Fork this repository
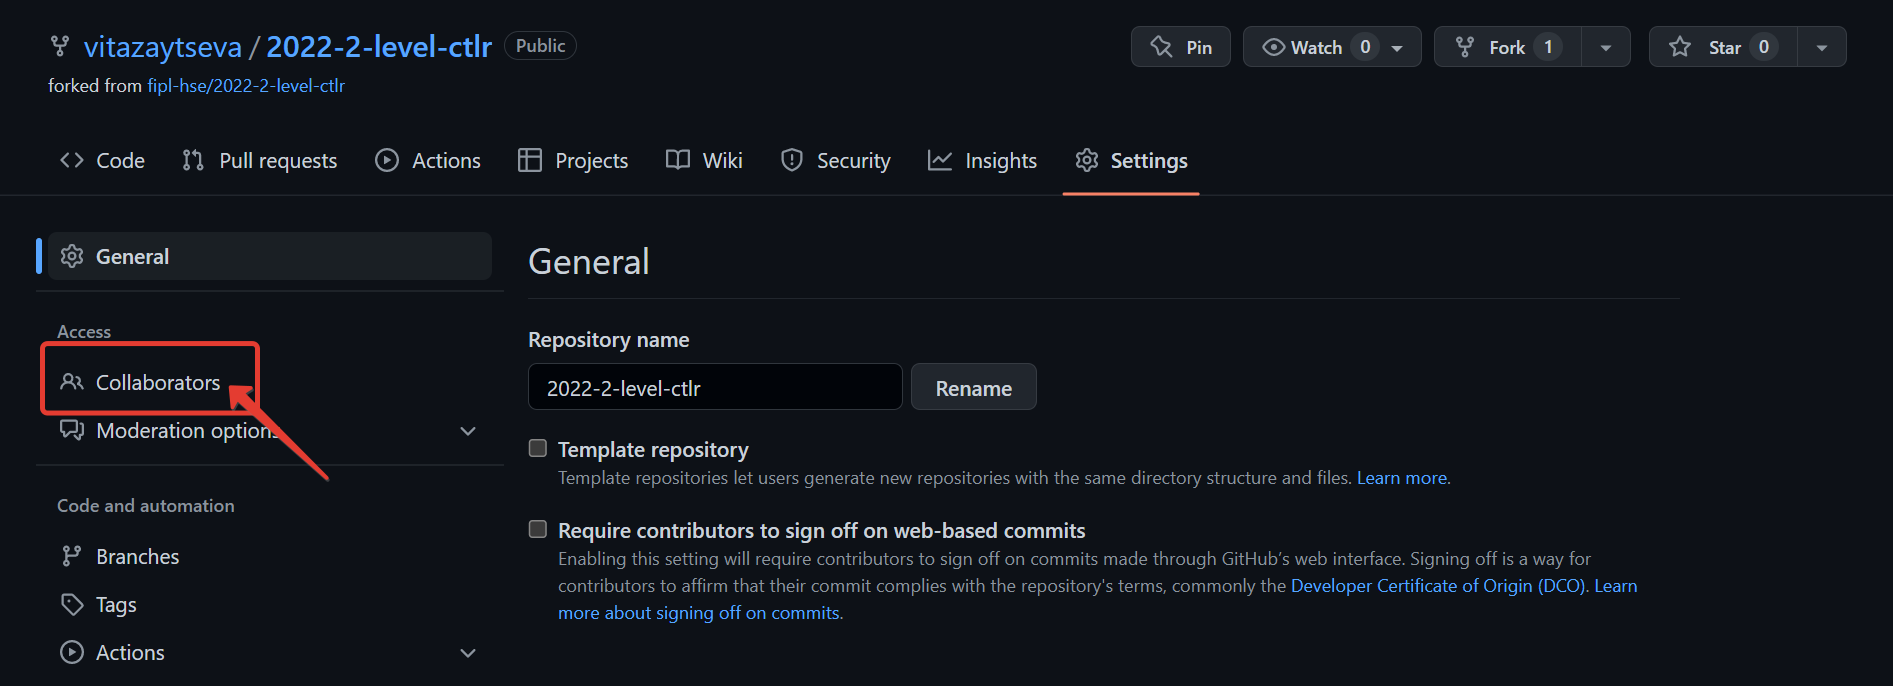This screenshot has height=686, width=1893. (x=1508, y=47)
